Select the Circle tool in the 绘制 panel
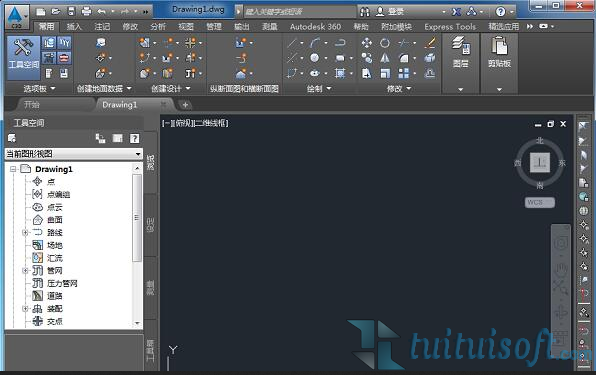 tap(314, 58)
